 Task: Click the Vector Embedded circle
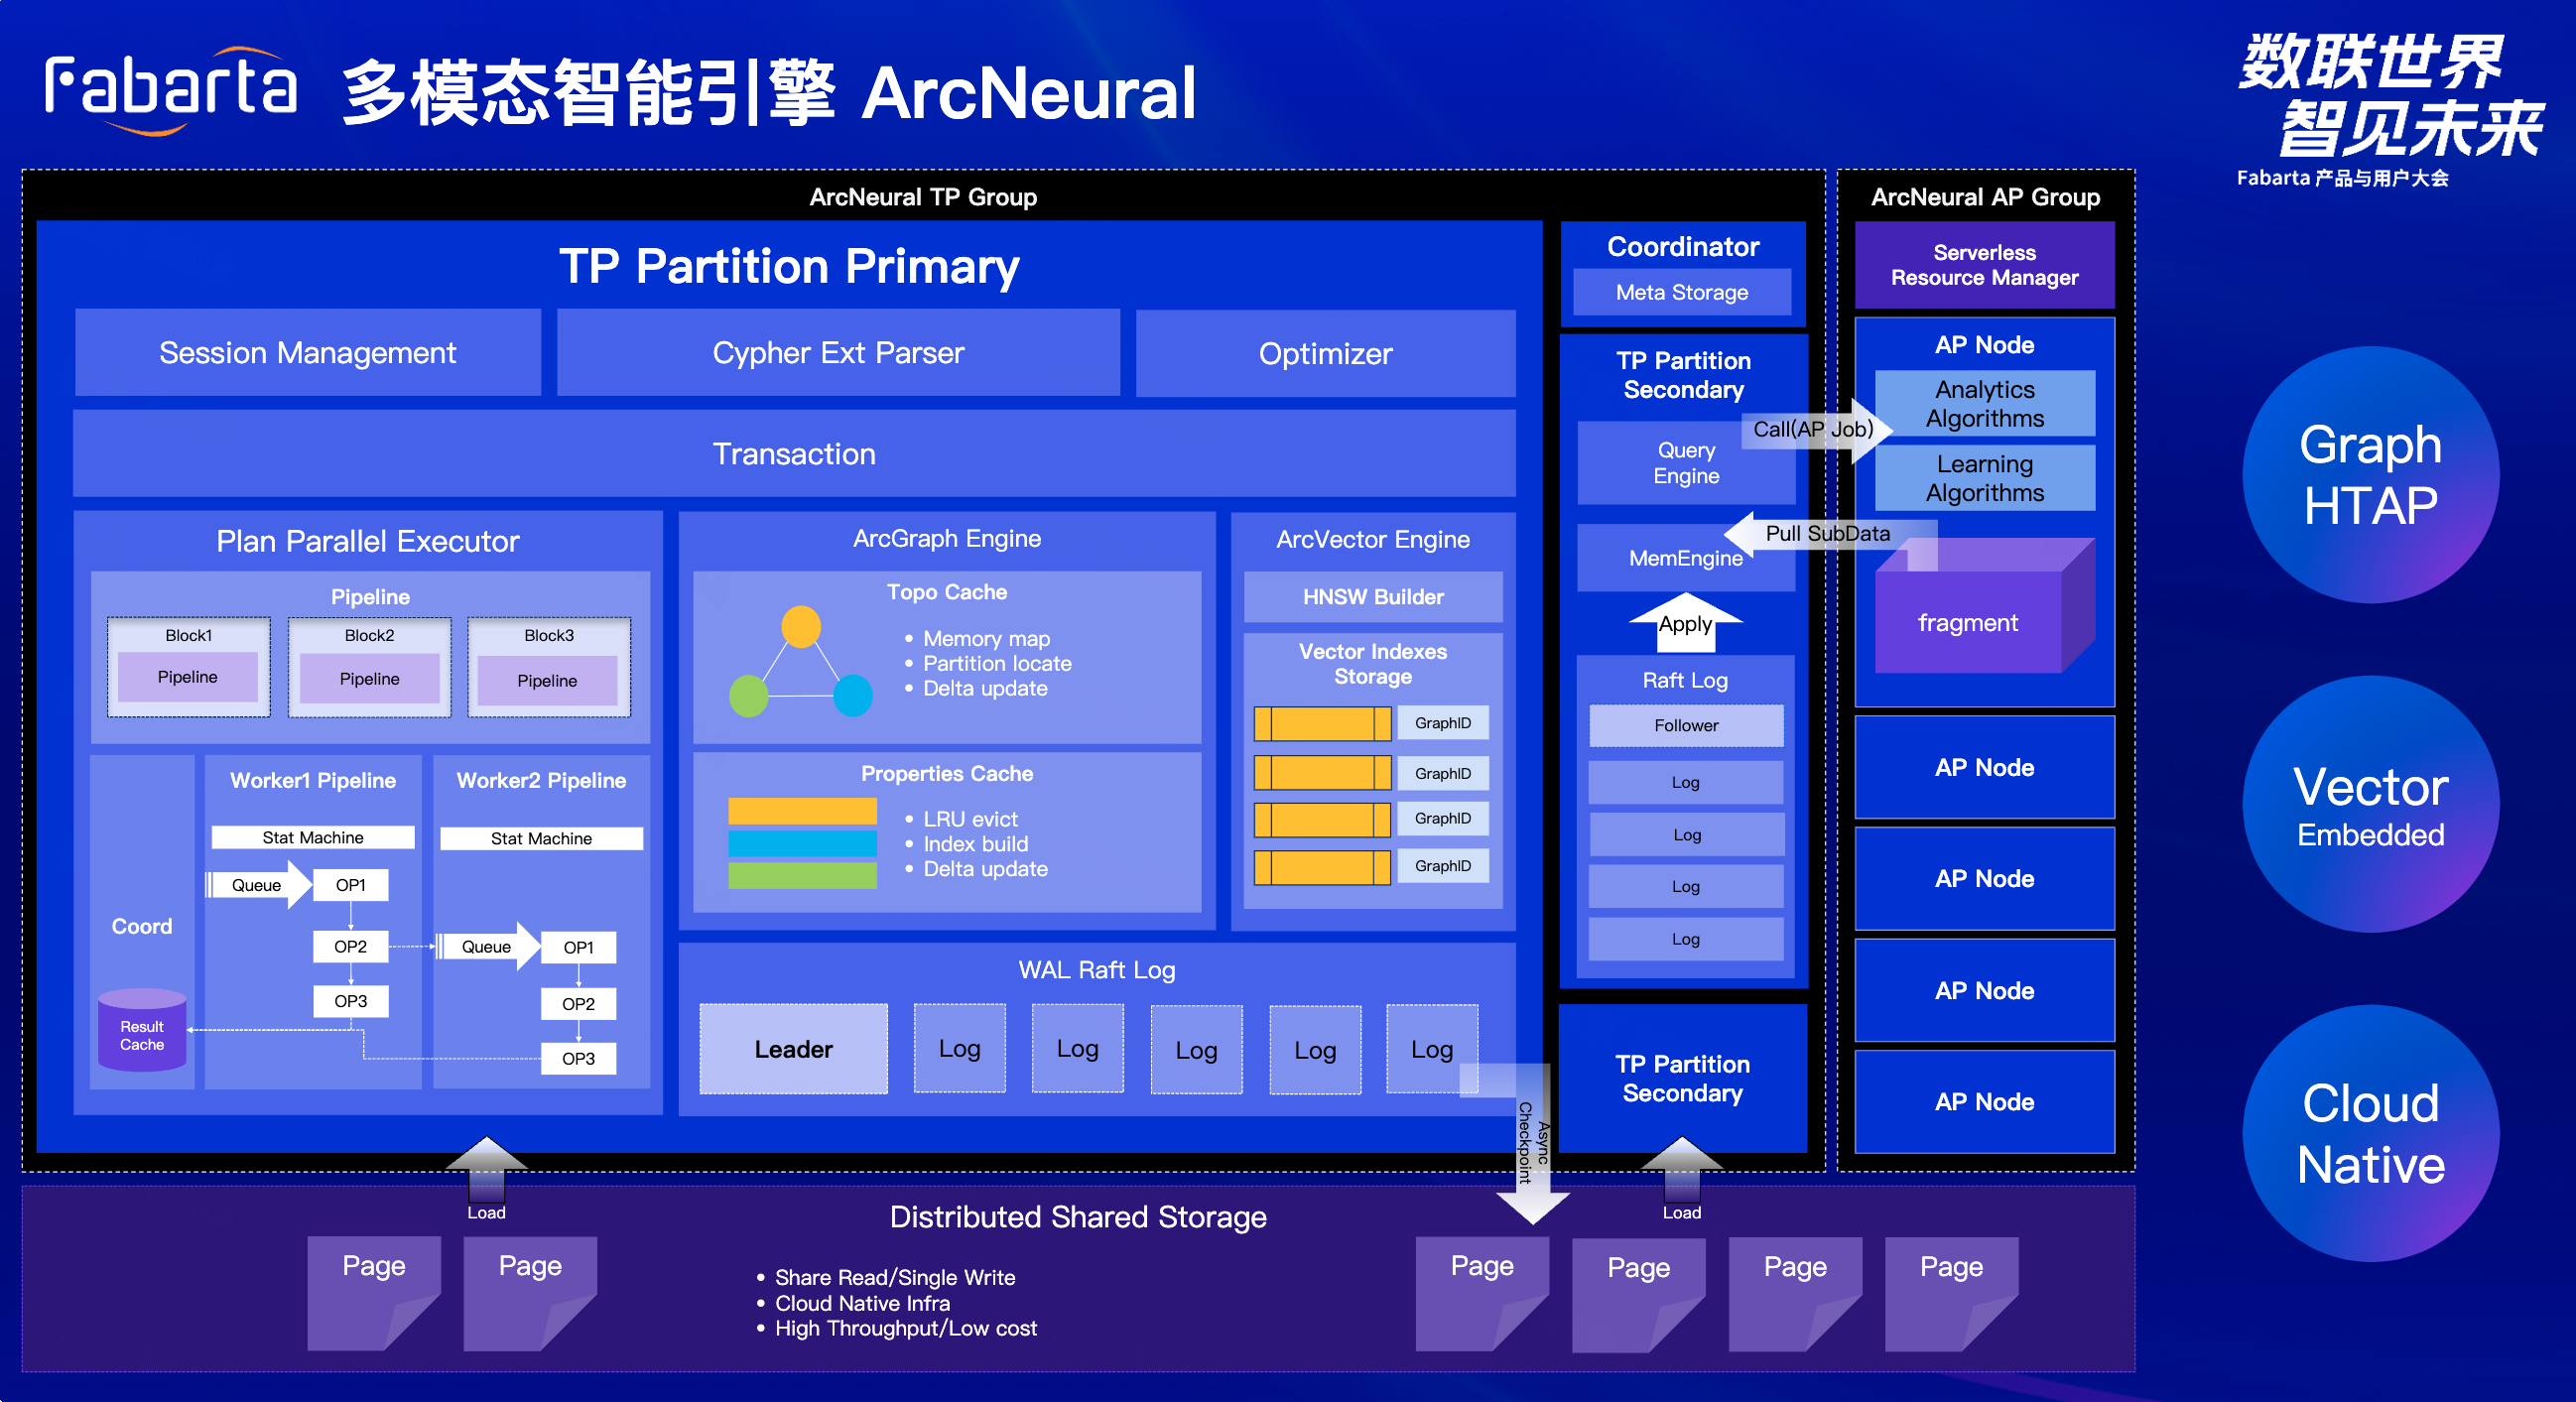click(x=2371, y=804)
